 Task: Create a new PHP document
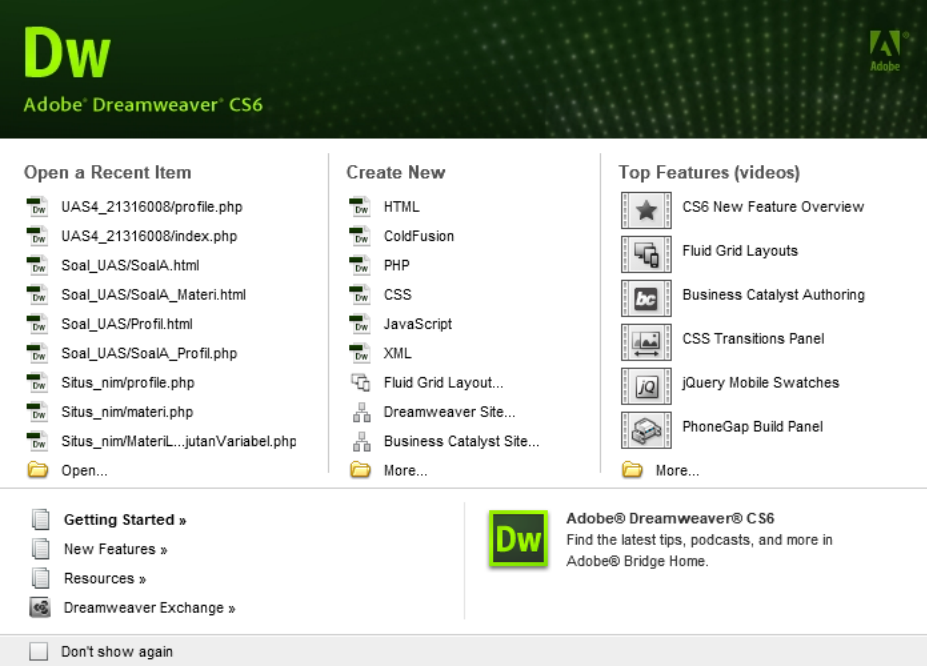click(396, 265)
